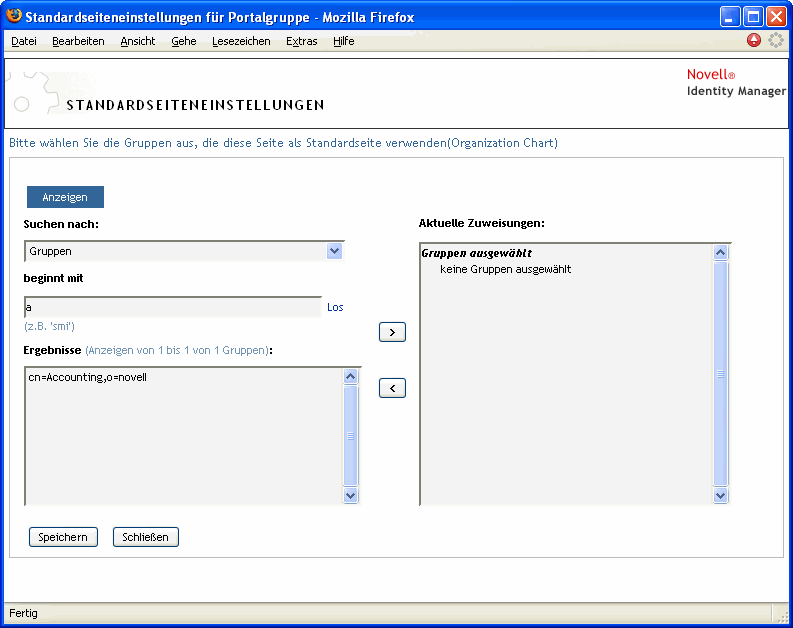Click the Schließen button

click(x=146, y=537)
